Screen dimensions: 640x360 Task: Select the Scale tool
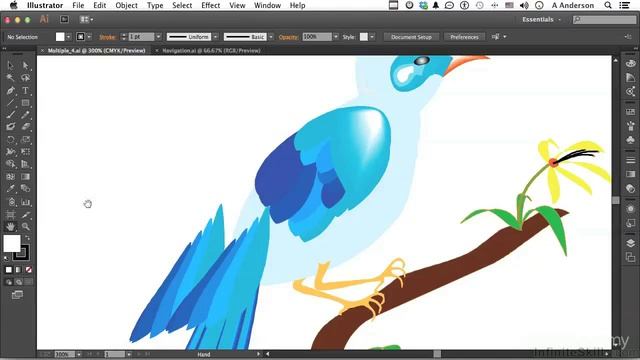click(x=25, y=140)
